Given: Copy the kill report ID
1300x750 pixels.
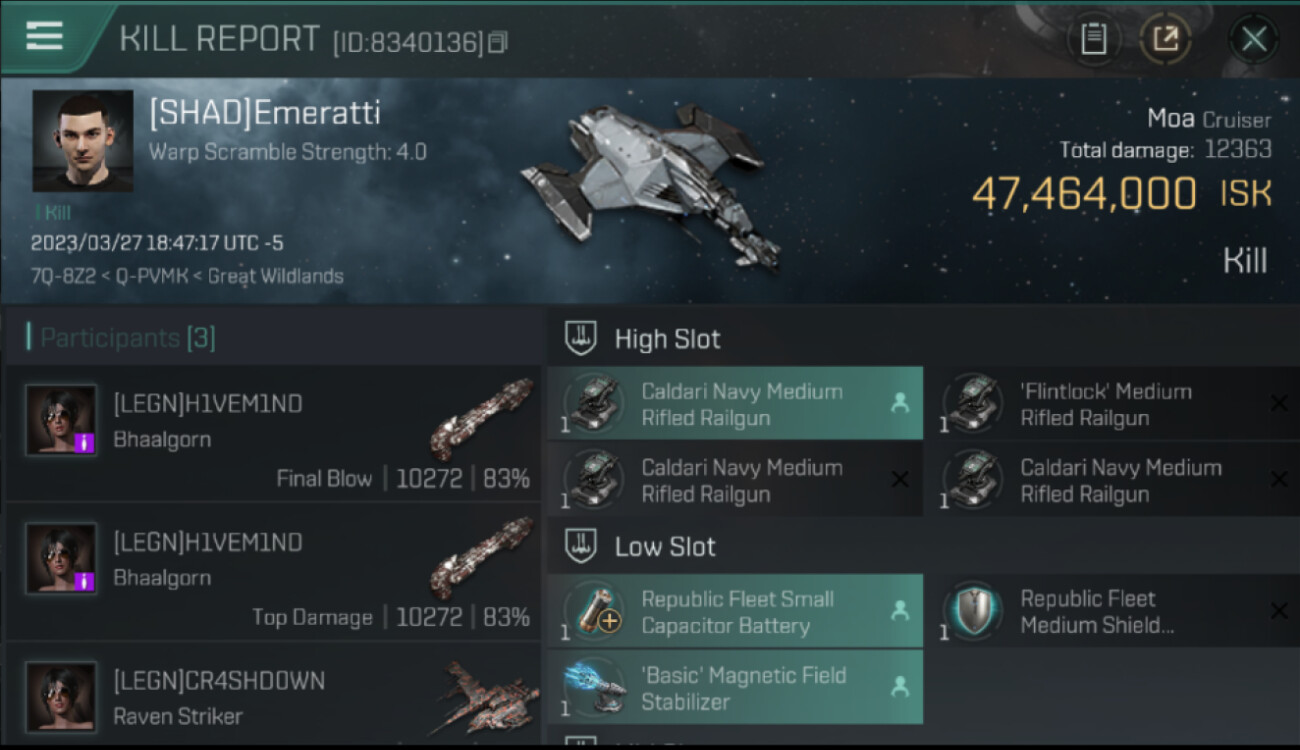Looking at the screenshot, I should (498, 42).
